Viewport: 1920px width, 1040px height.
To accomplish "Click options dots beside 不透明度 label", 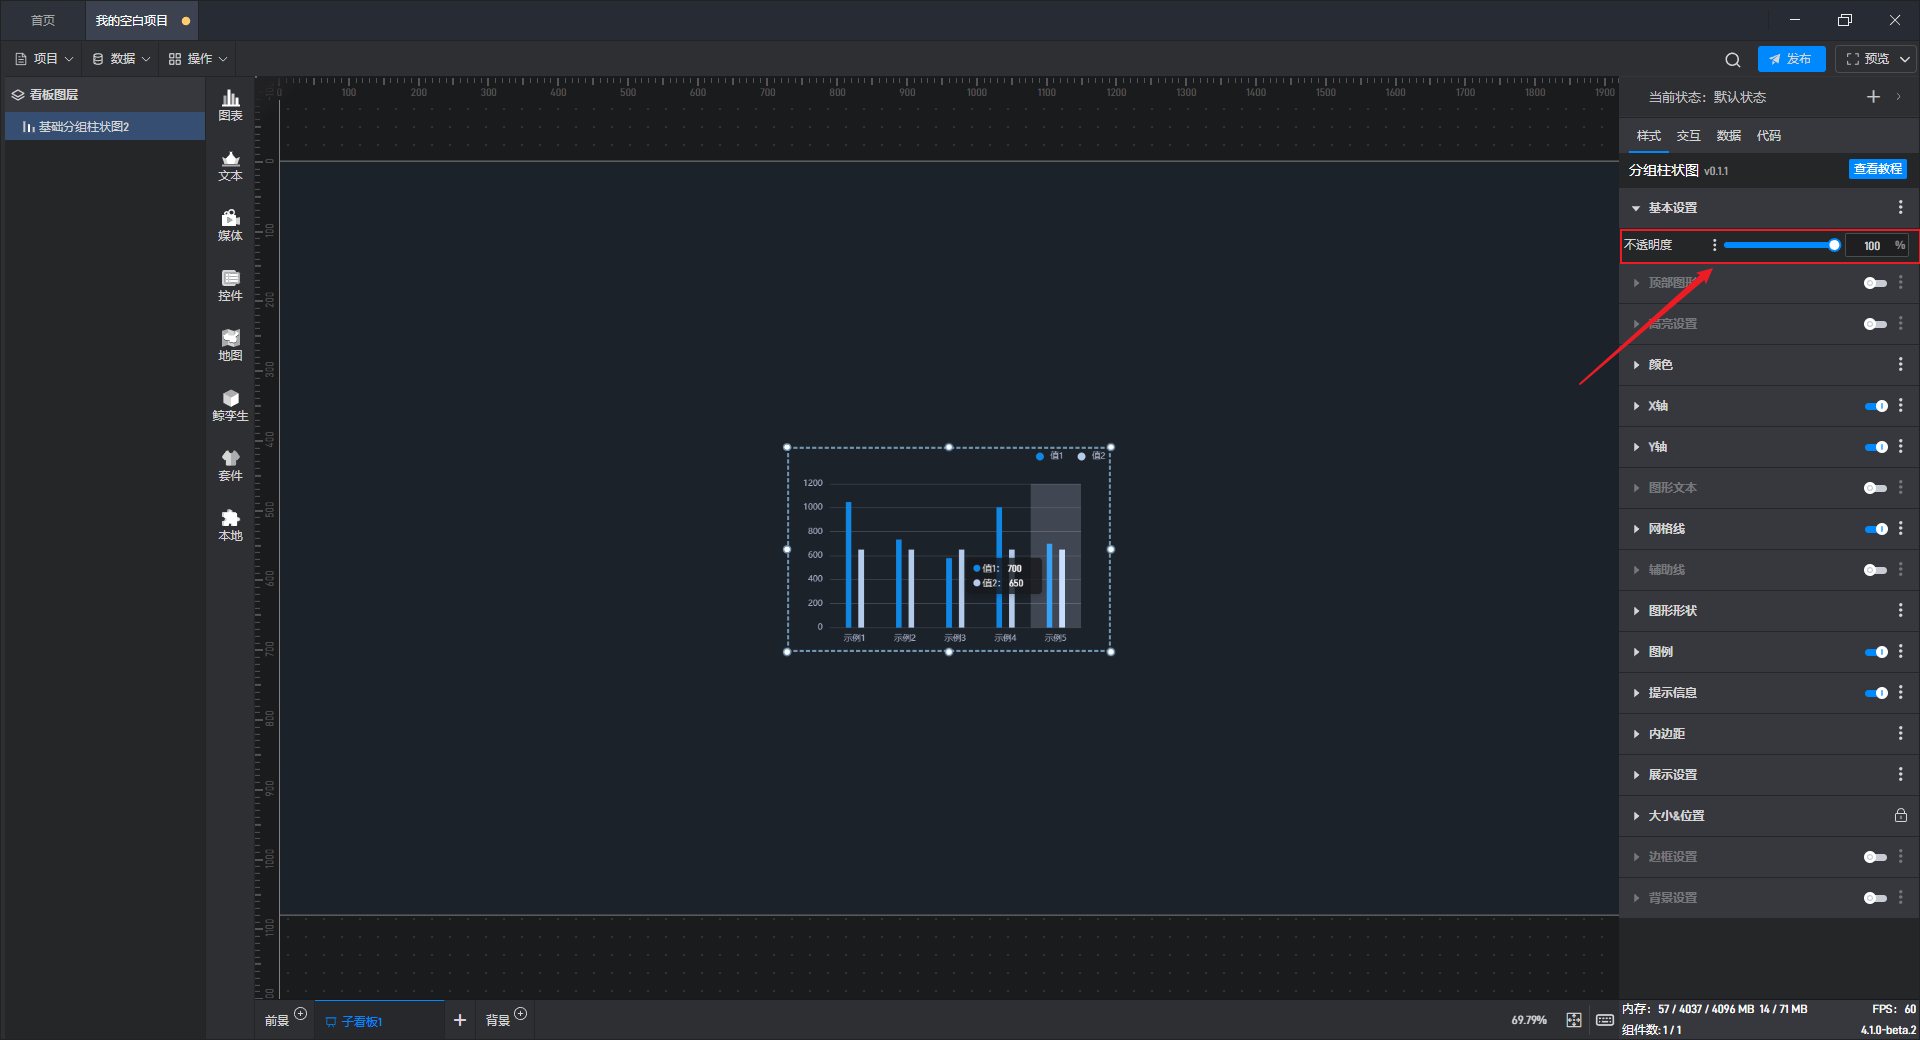I will click(1714, 245).
